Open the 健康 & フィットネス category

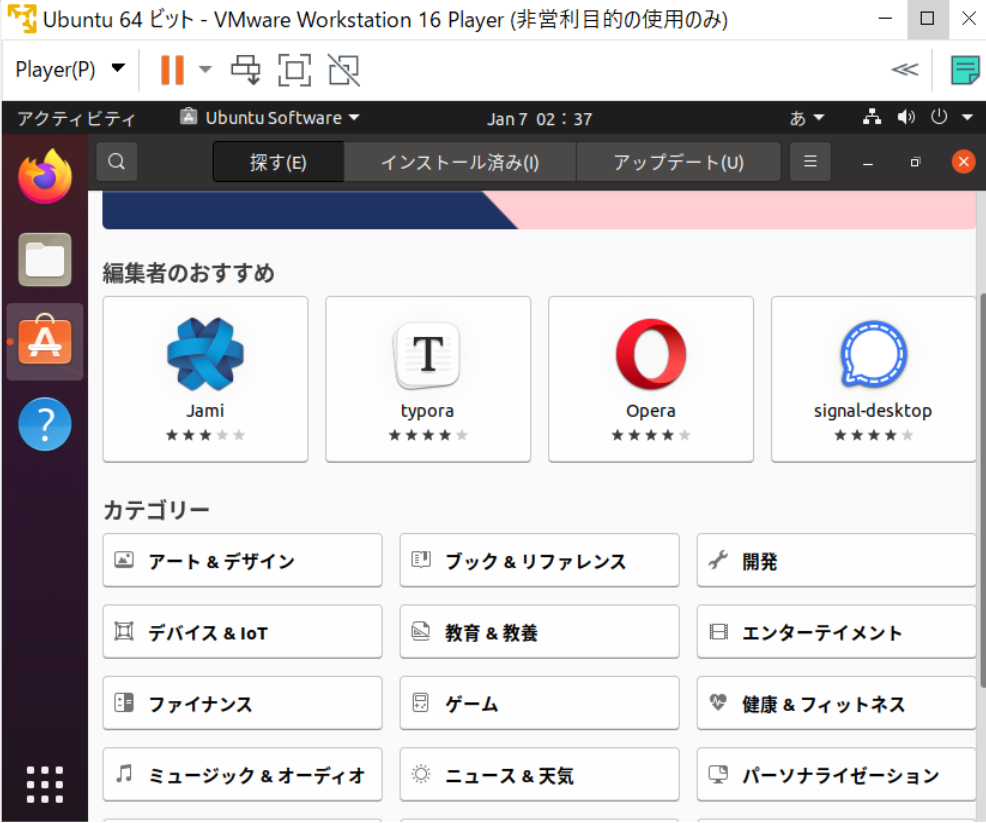(x=836, y=703)
